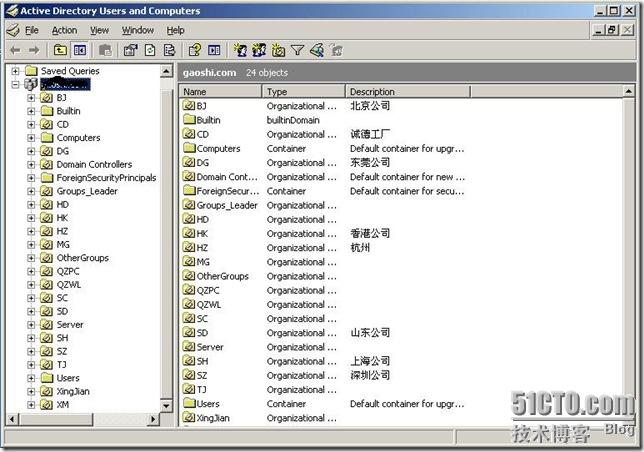Restore the inner MDI child window
The height and width of the screenshot is (452, 644).
pos(612,30)
